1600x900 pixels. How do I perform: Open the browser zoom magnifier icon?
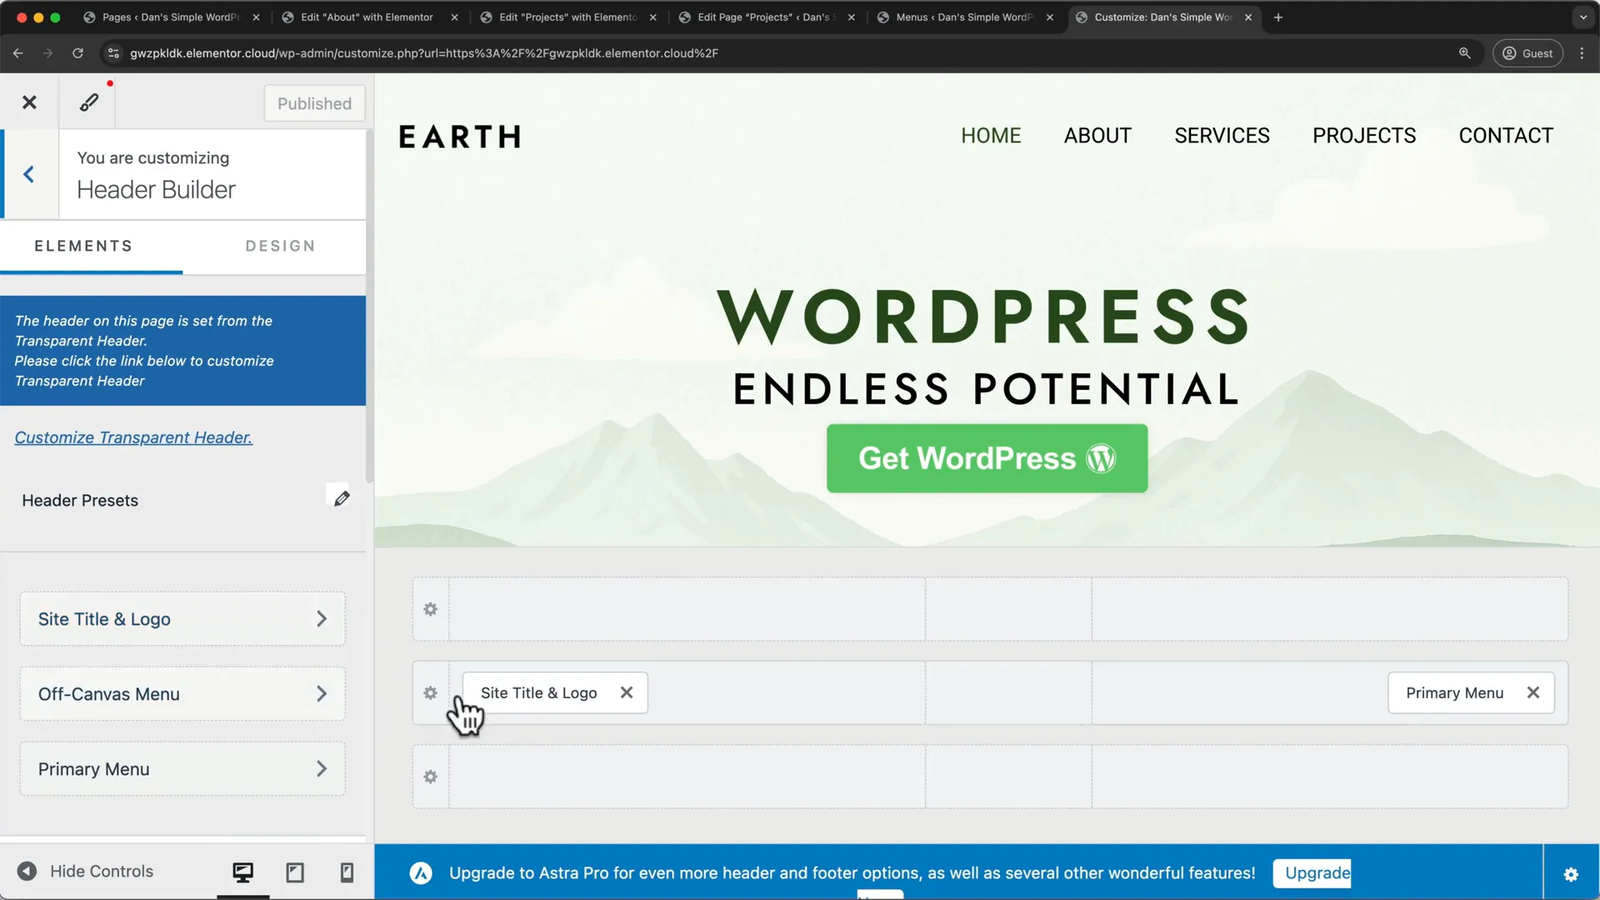(x=1465, y=53)
